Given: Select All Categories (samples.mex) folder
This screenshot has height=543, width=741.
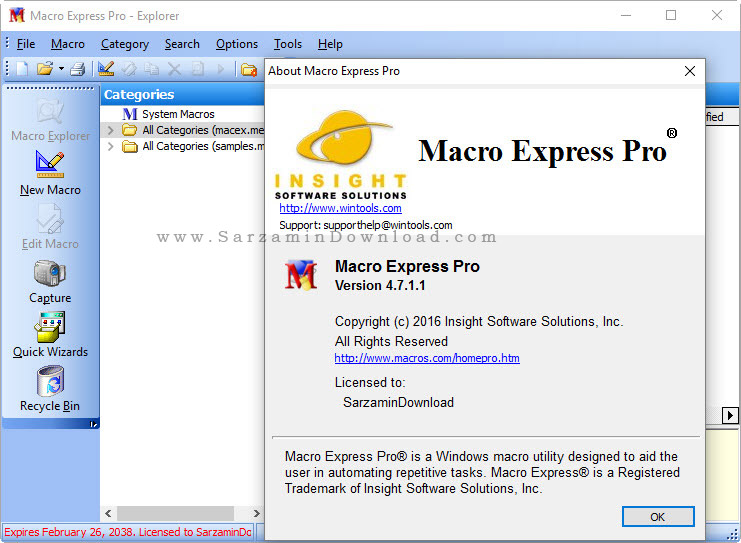Looking at the screenshot, I should click(193, 146).
